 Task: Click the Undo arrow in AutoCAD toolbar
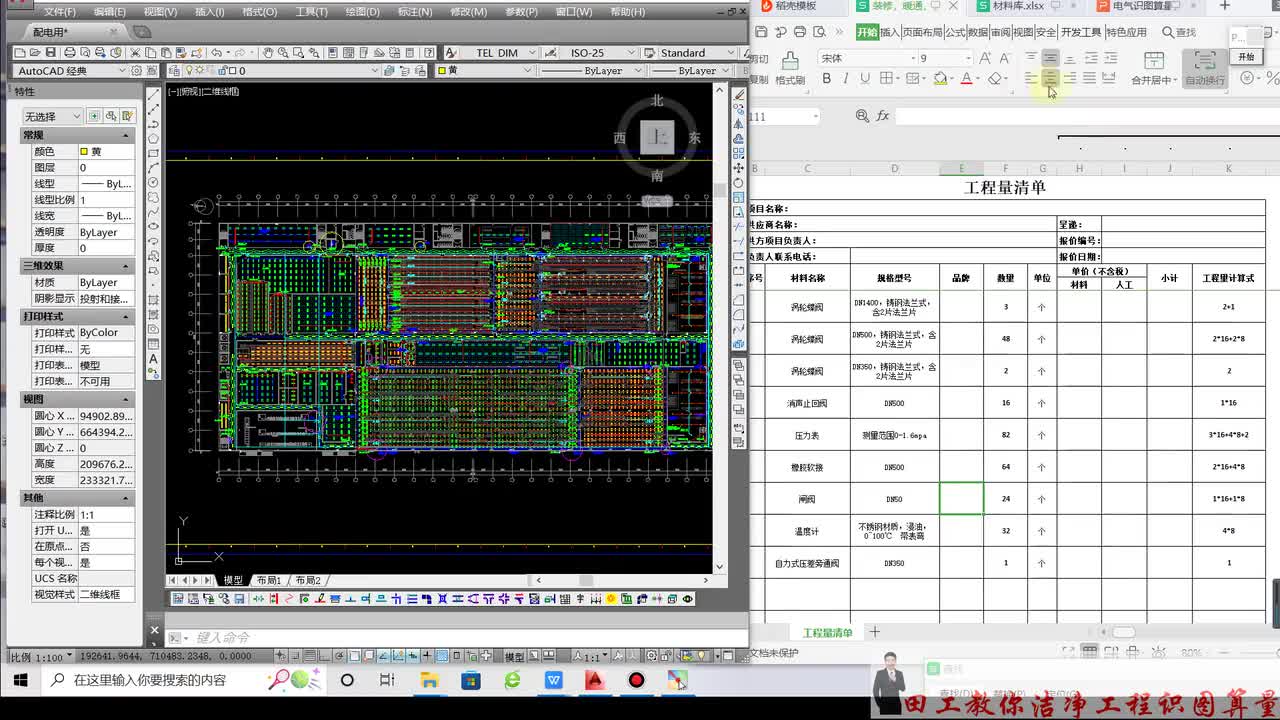coord(216,53)
